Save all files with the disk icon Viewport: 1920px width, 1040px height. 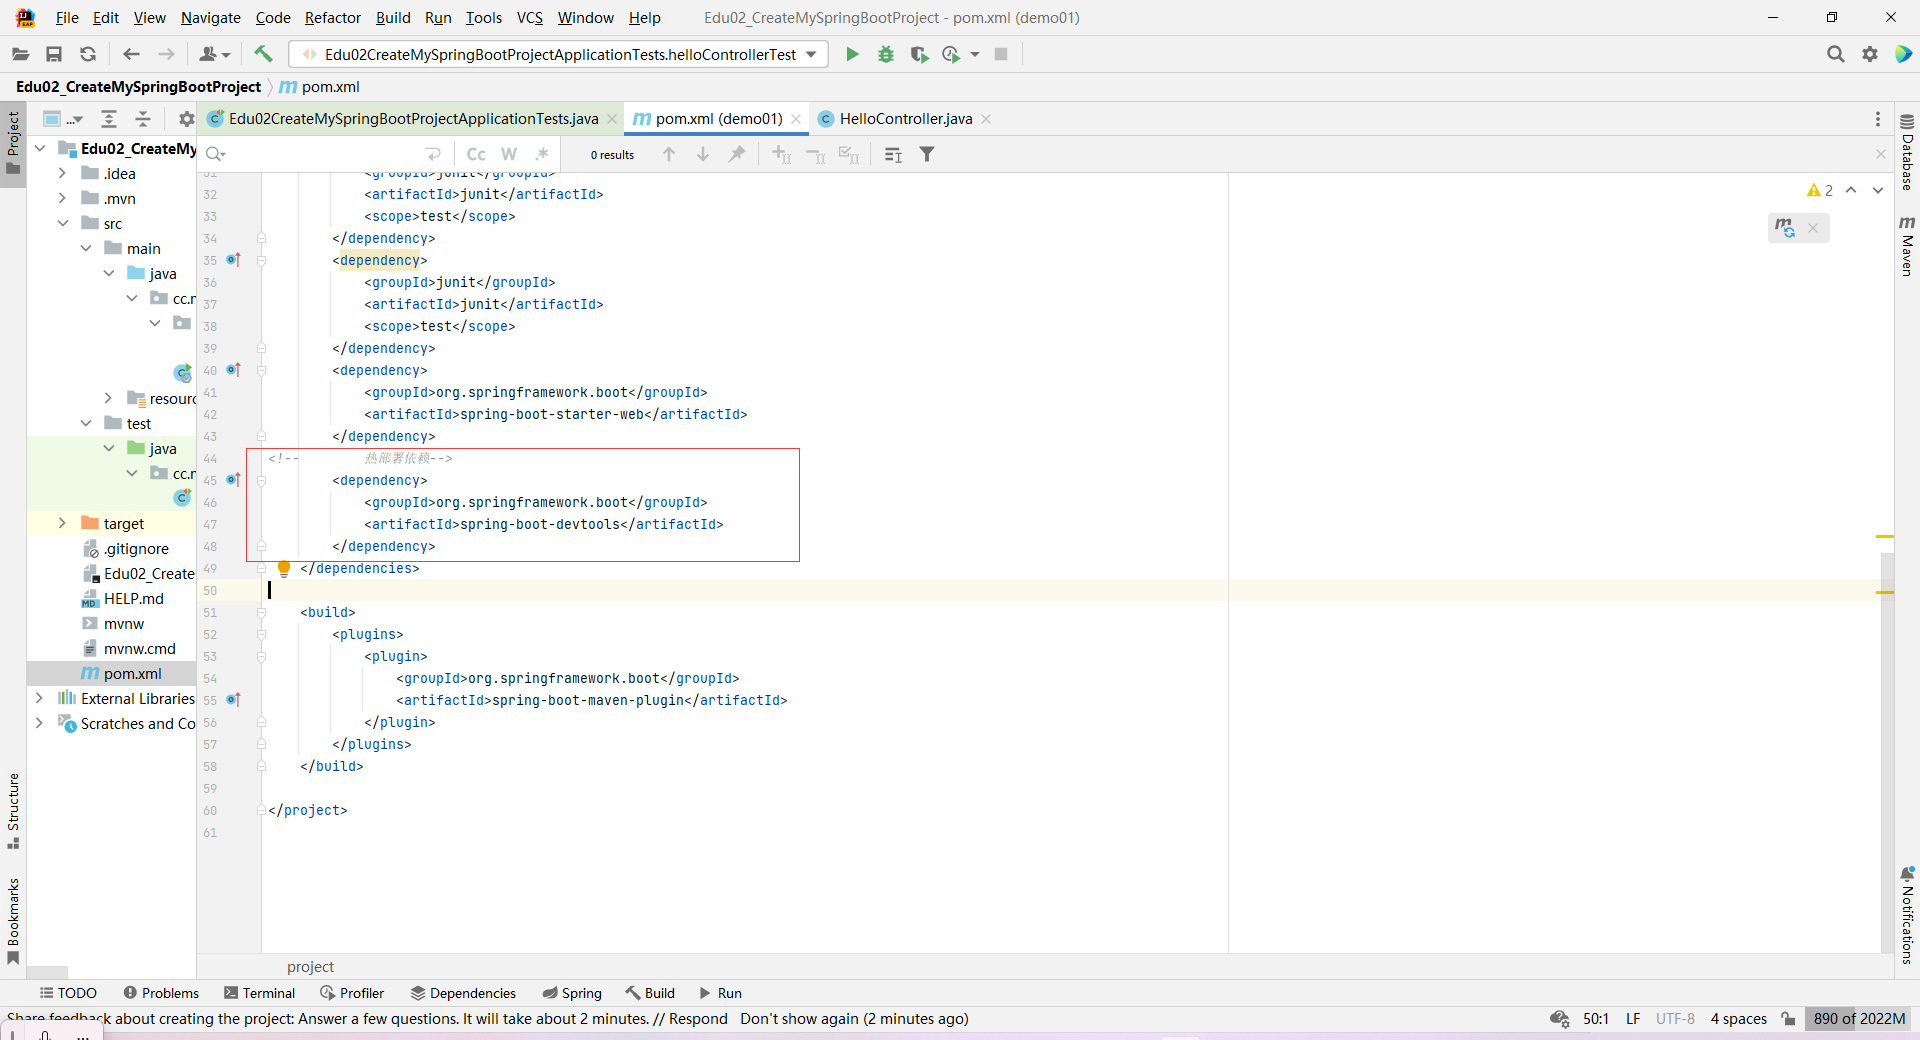[x=54, y=54]
